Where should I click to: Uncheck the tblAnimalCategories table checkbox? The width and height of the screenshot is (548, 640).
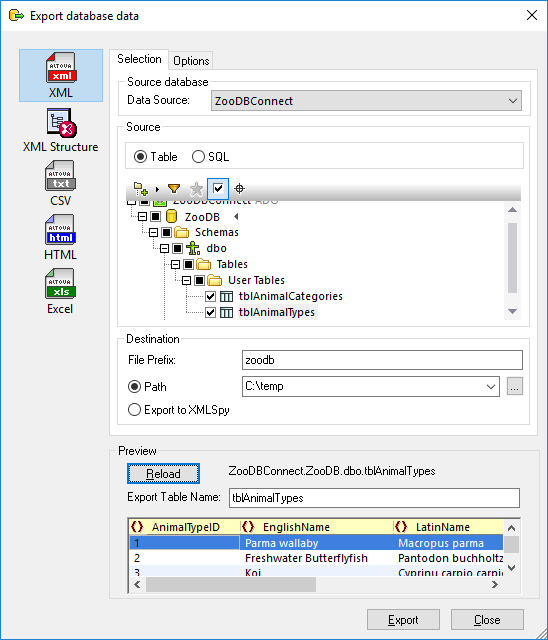[210, 296]
